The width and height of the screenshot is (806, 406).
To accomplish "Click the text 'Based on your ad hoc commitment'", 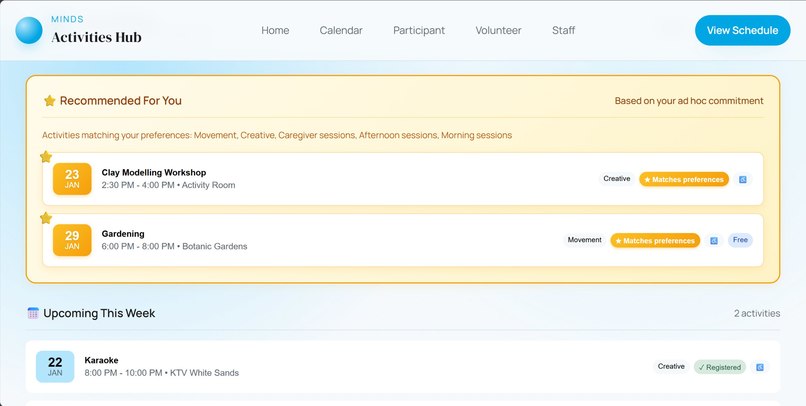I will 689,101.
